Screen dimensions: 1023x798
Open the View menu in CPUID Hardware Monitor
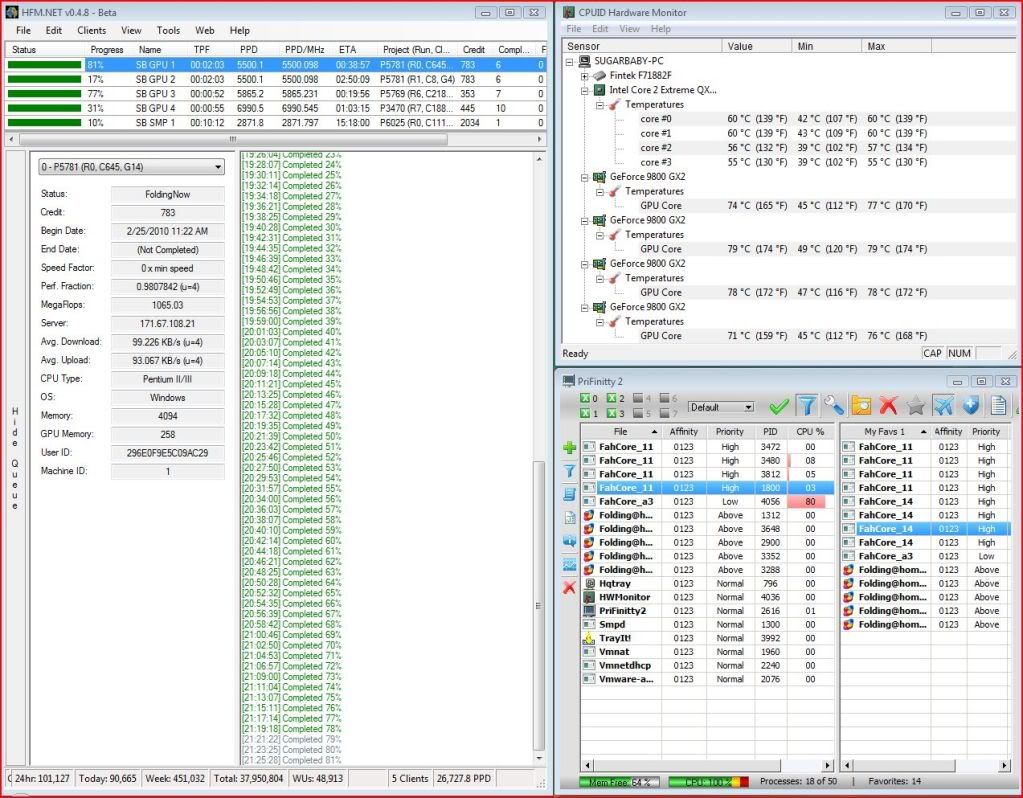coord(629,29)
